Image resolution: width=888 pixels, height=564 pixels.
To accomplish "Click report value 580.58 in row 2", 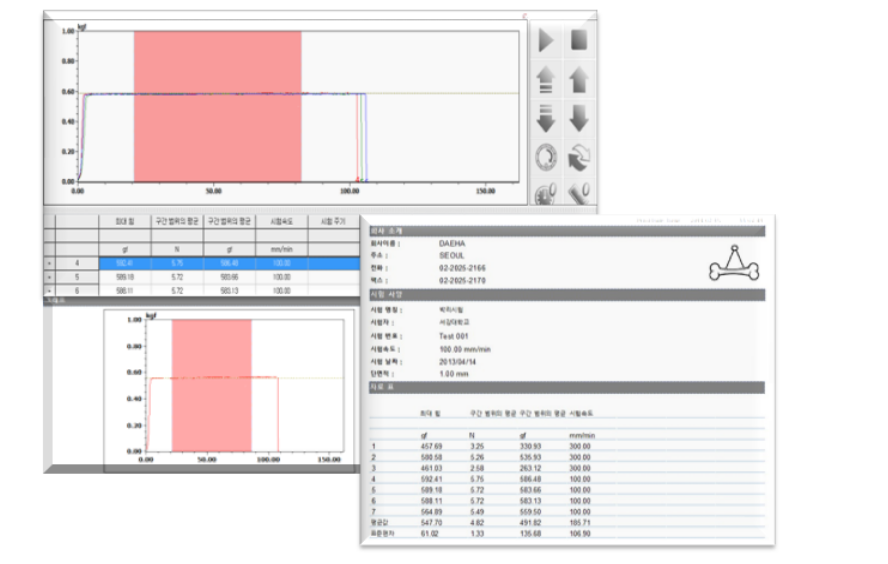I will pos(431,458).
